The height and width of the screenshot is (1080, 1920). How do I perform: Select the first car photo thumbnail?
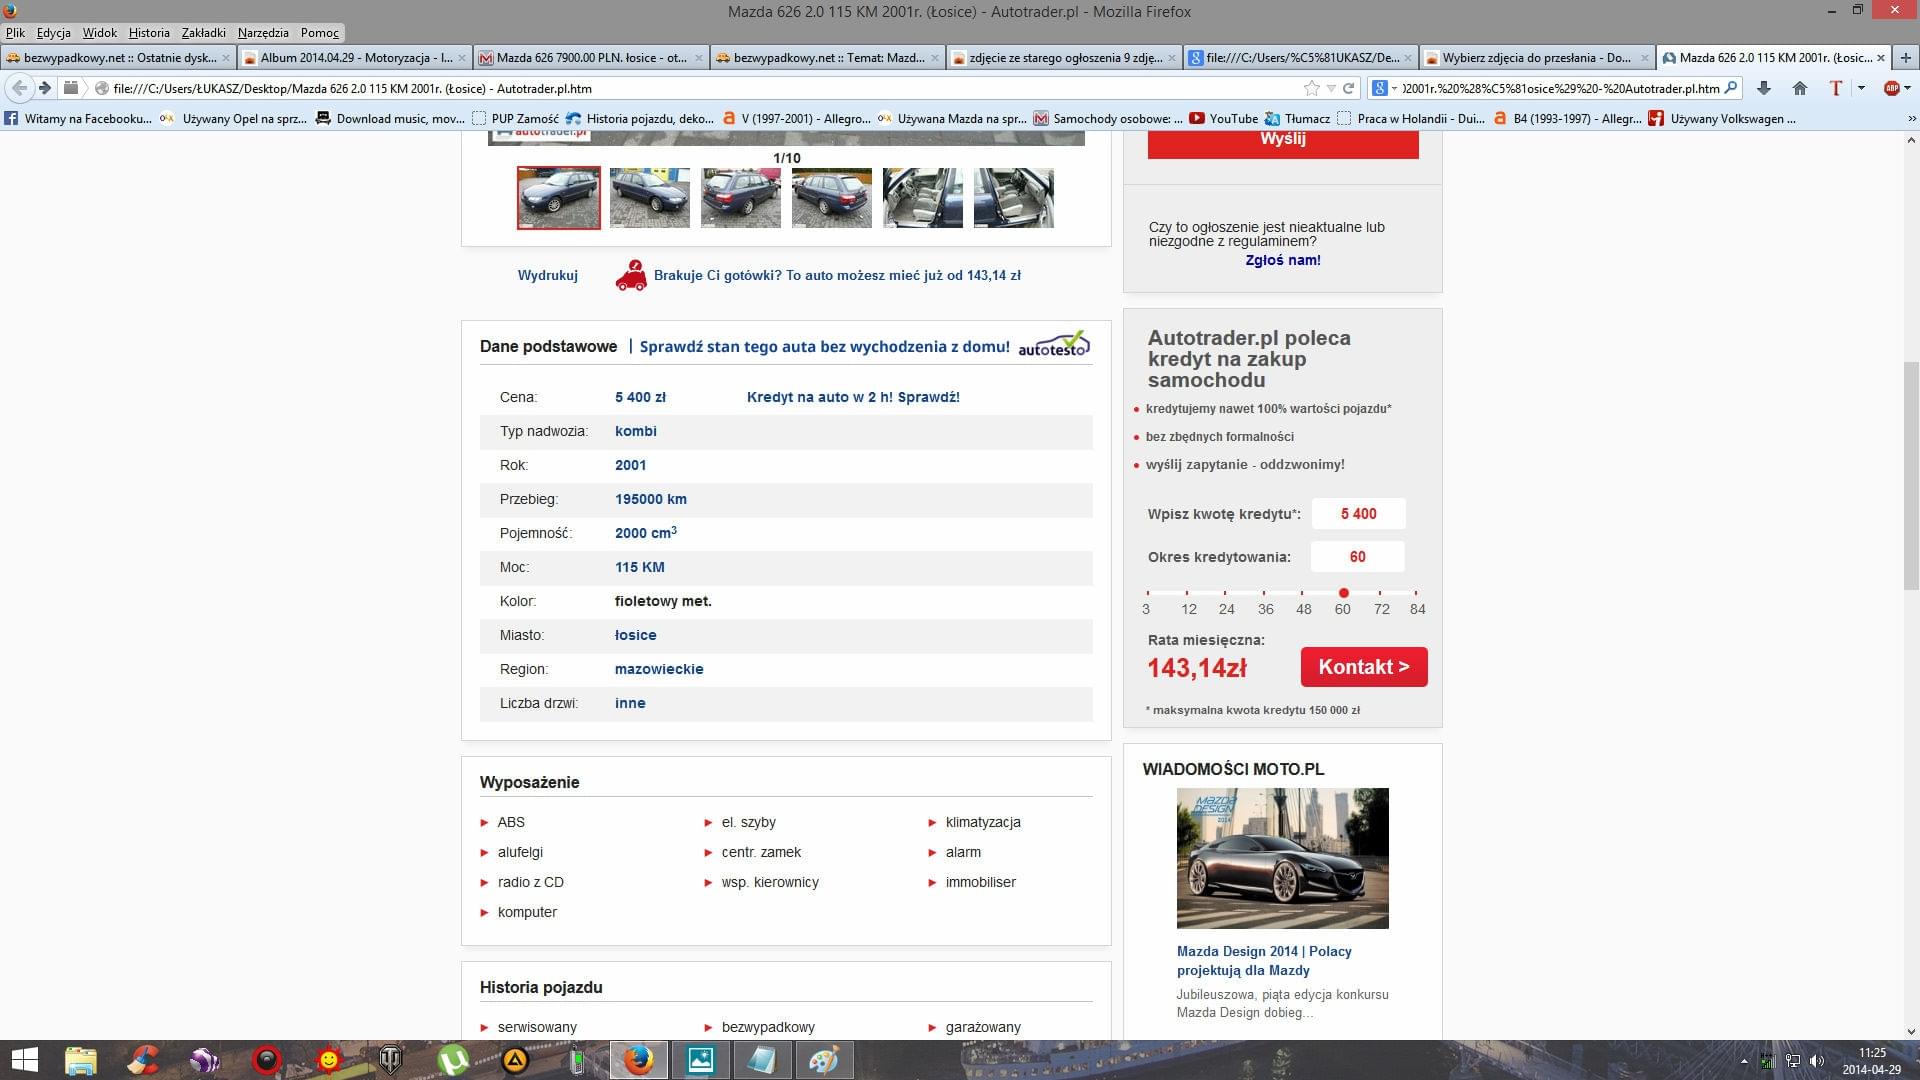[x=559, y=198]
